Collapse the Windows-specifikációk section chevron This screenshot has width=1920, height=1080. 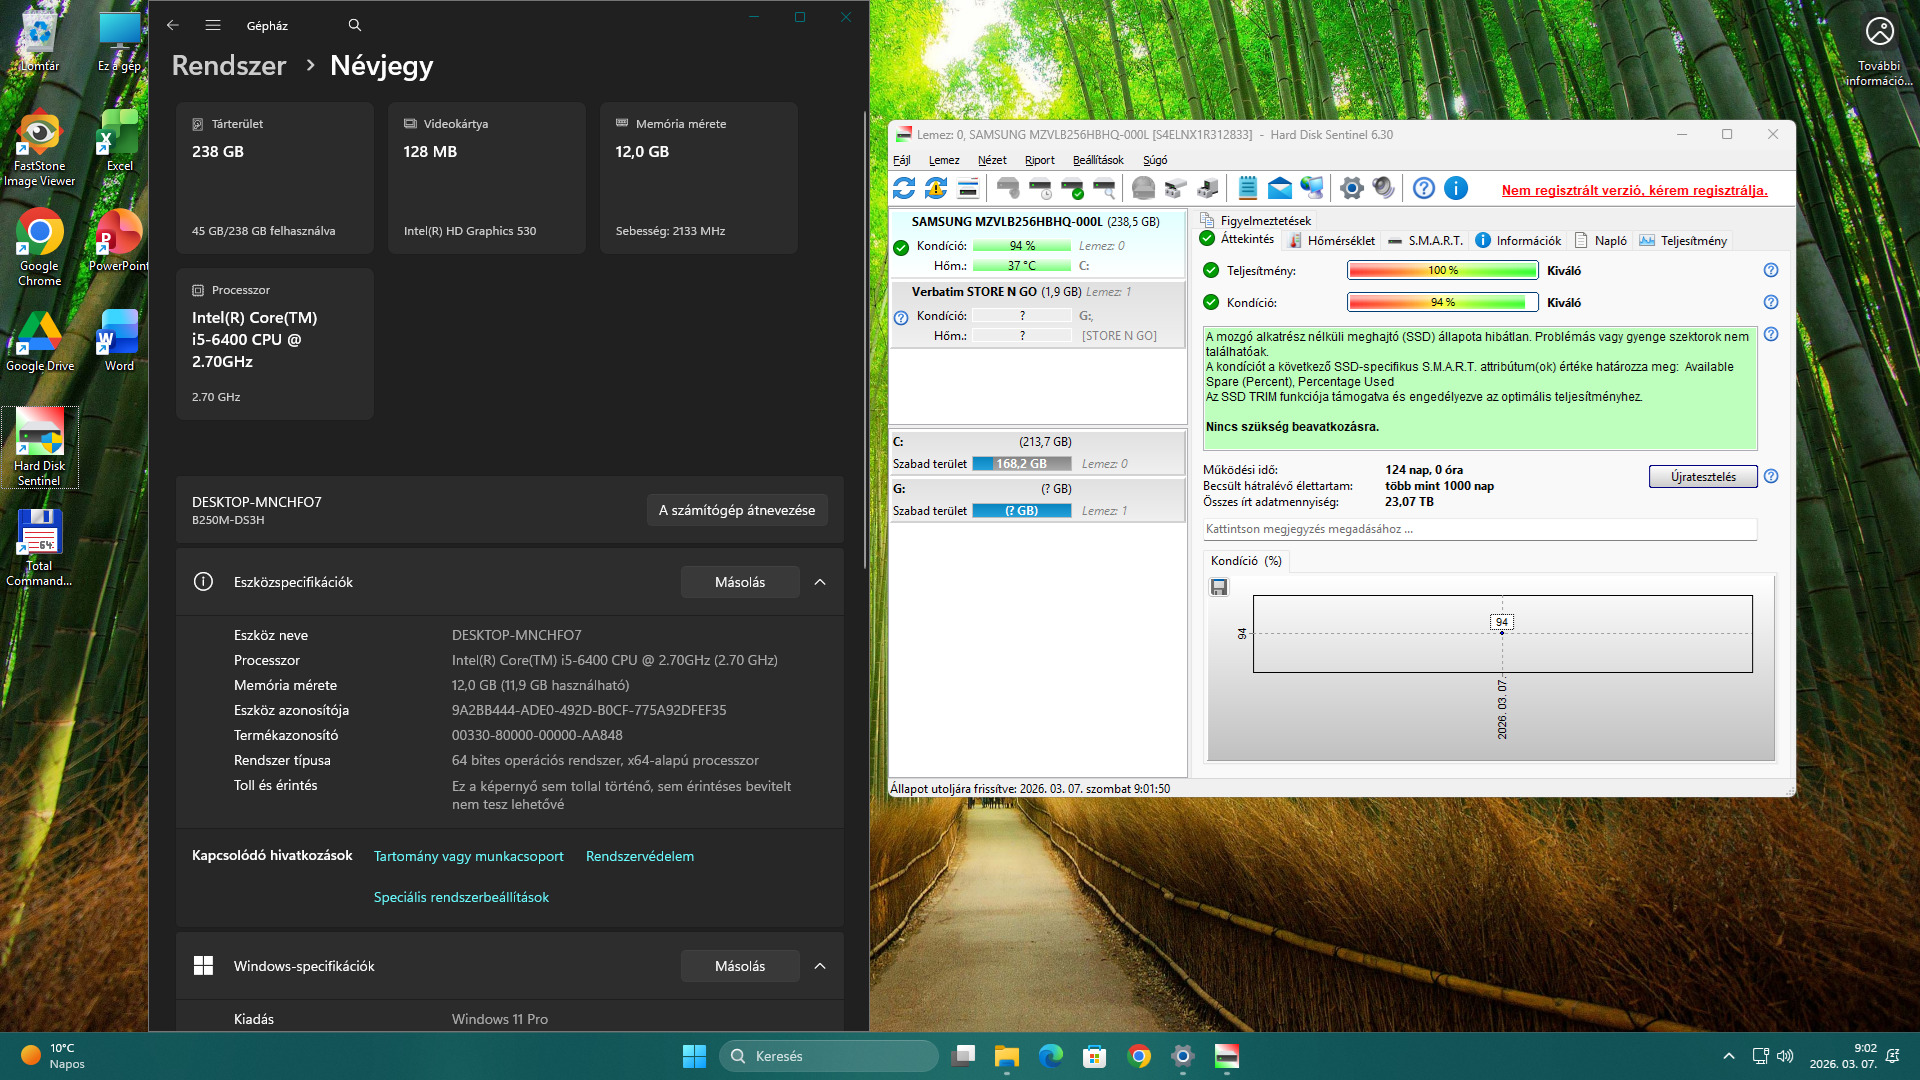(x=820, y=966)
